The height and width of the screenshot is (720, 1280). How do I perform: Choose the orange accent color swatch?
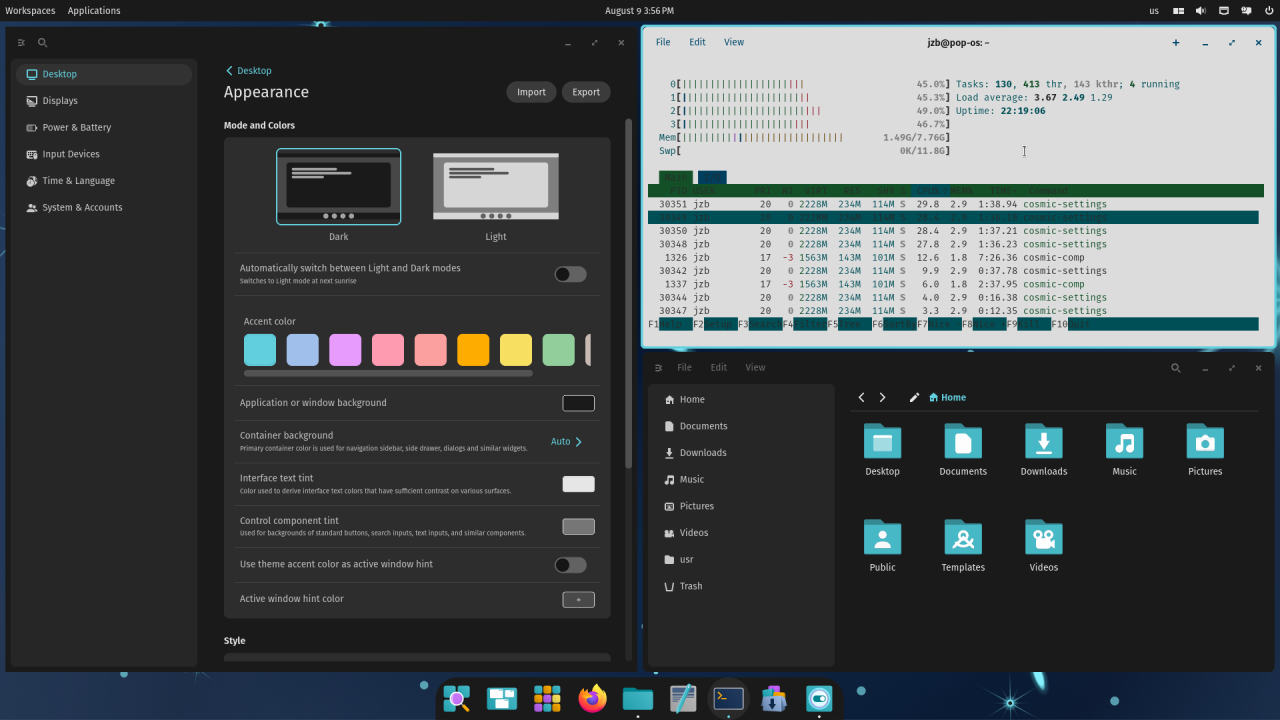coord(473,350)
